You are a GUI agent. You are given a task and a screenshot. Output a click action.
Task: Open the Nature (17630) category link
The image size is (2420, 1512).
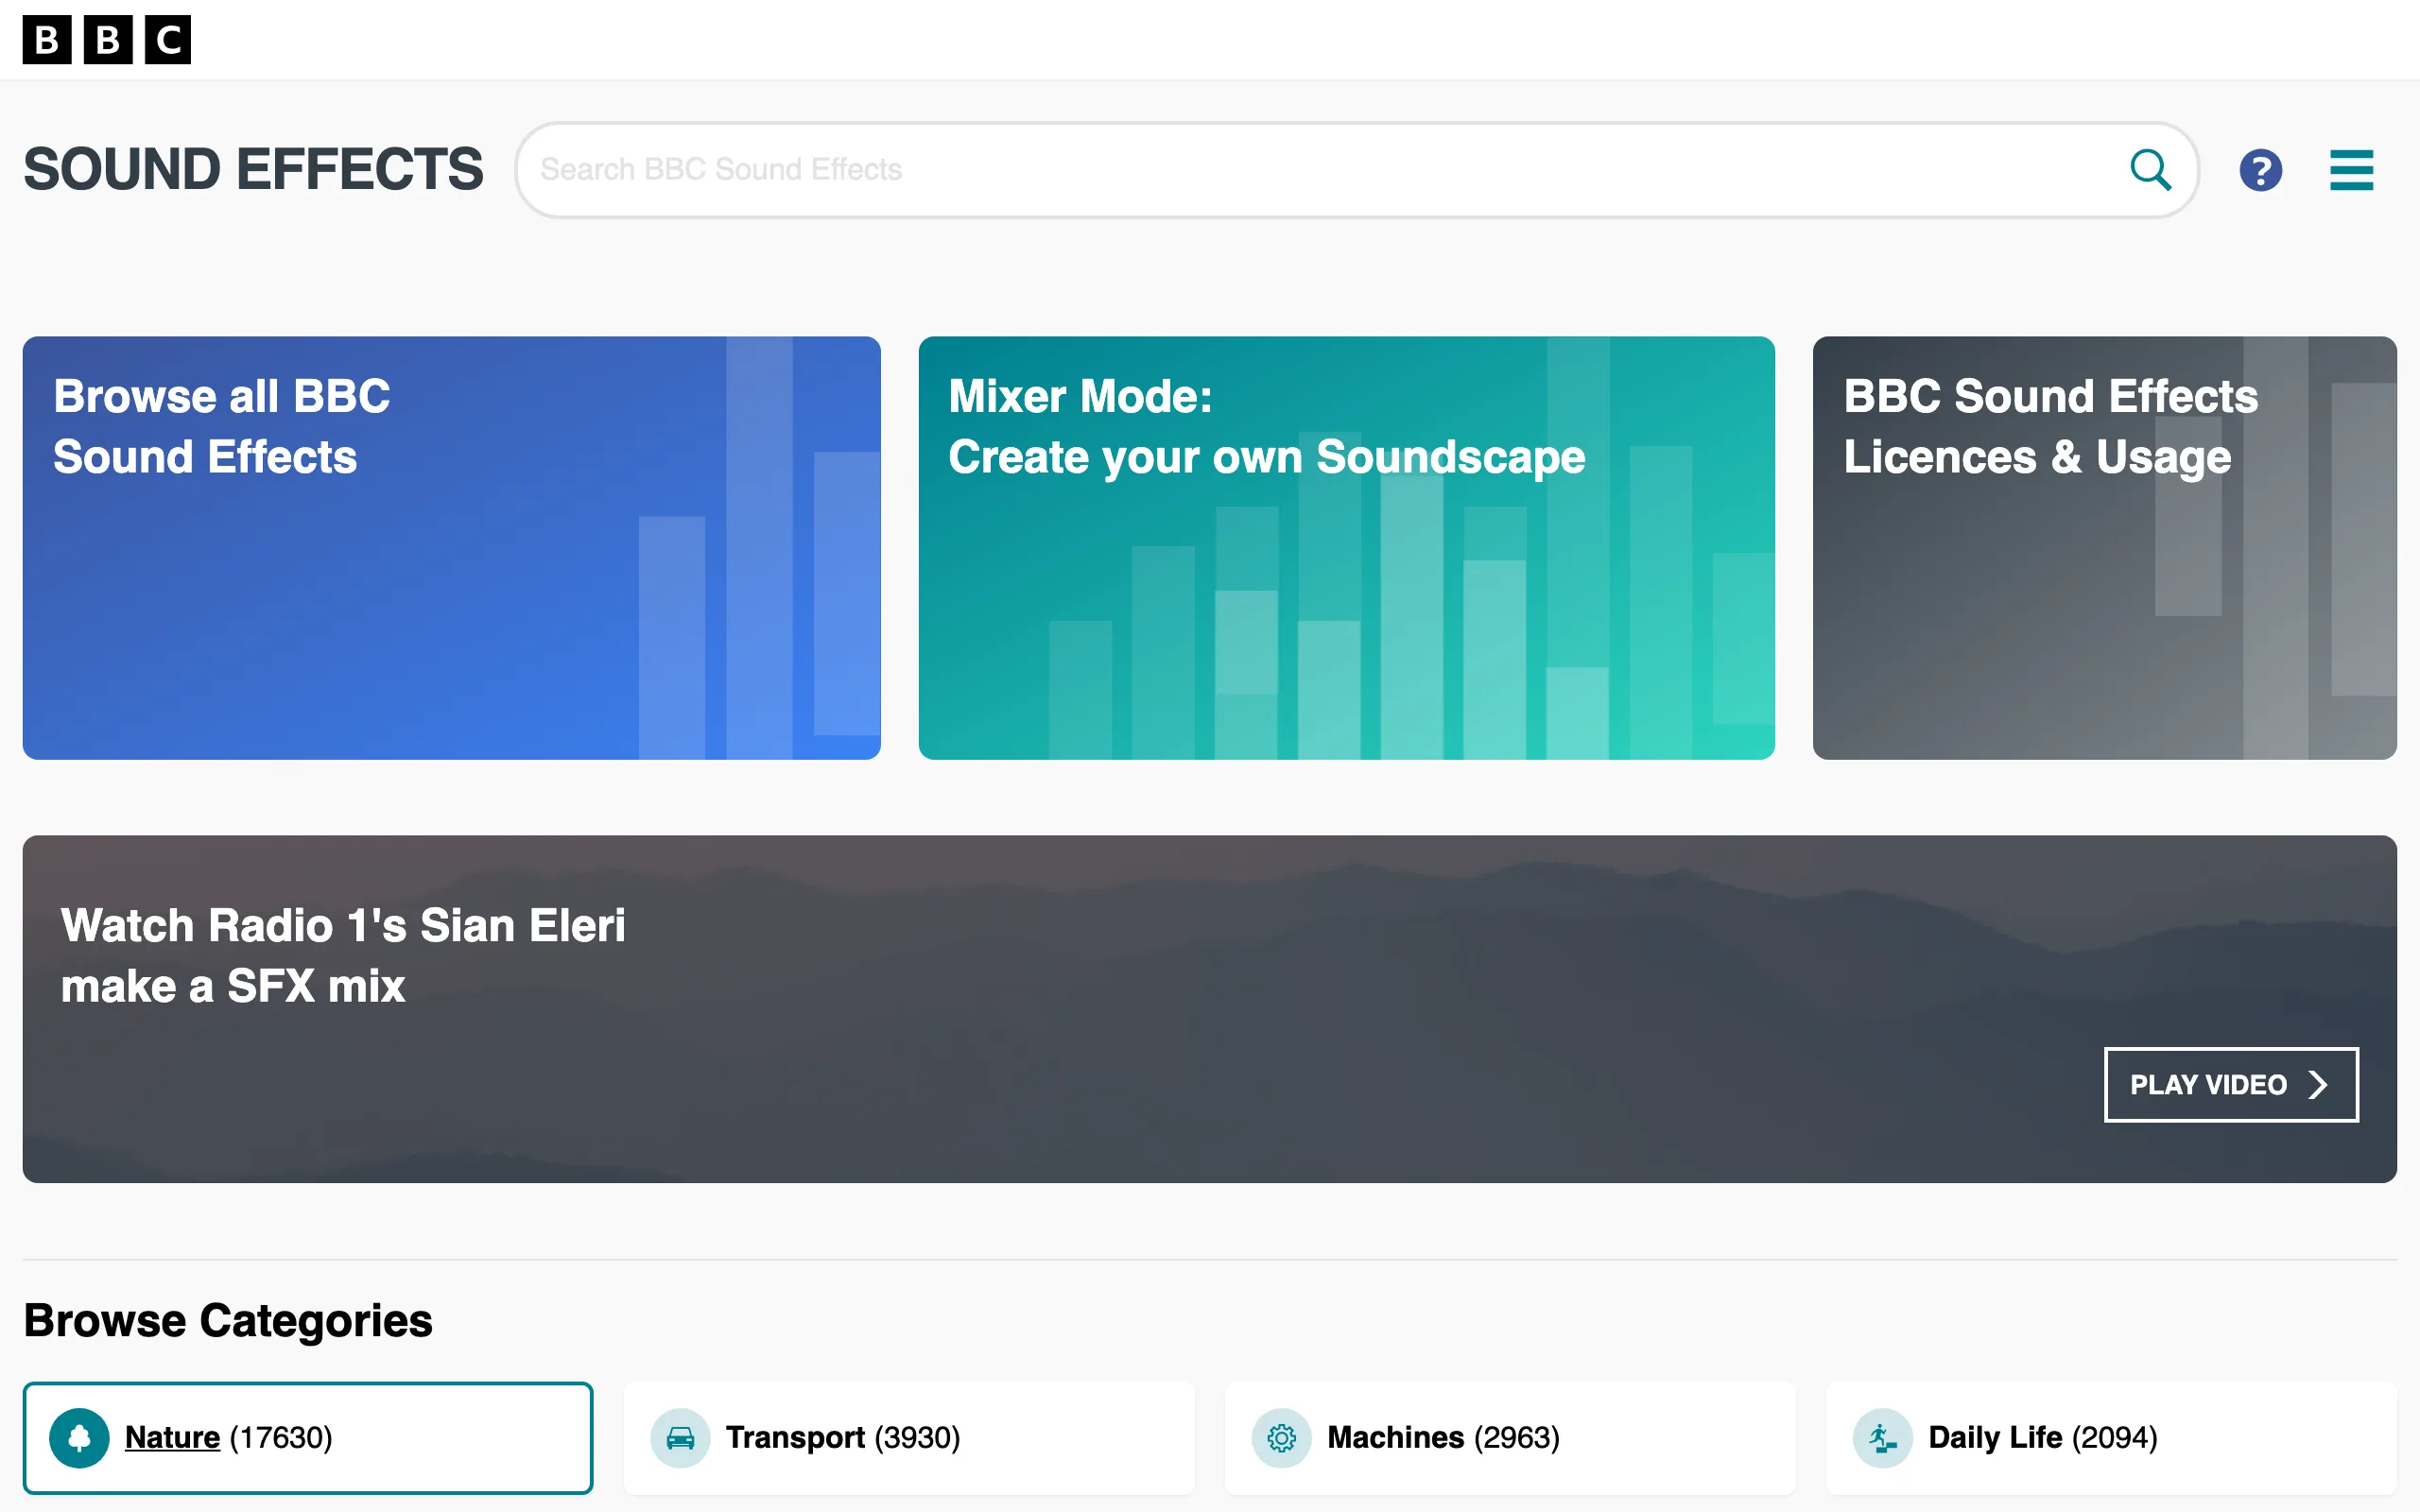(308, 1438)
